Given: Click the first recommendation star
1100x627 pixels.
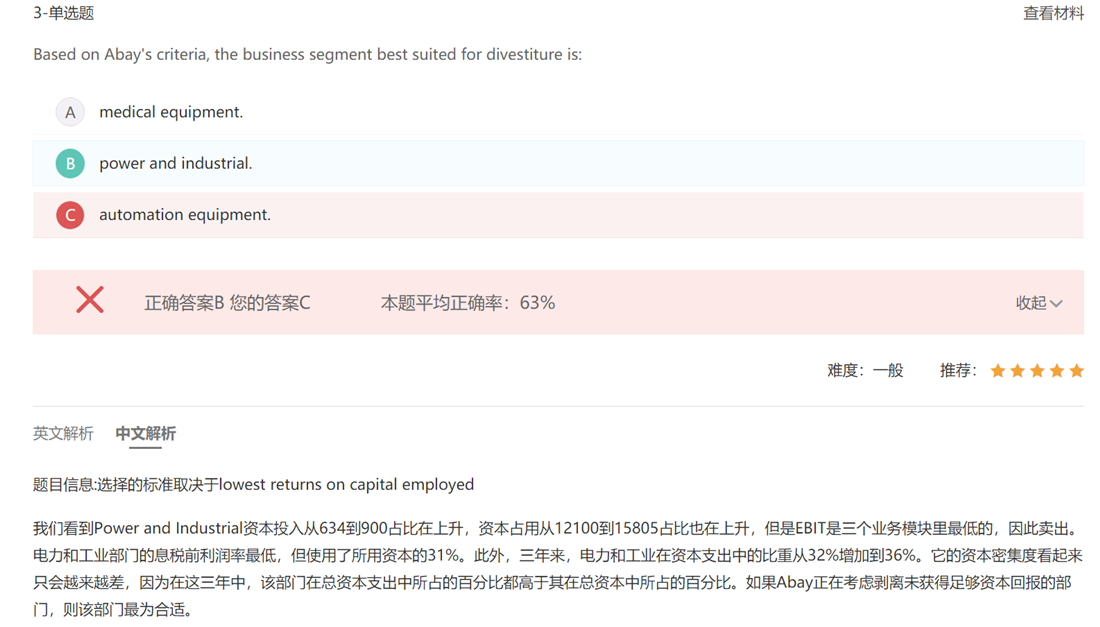Looking at the screenshot, I should point(997,371).
